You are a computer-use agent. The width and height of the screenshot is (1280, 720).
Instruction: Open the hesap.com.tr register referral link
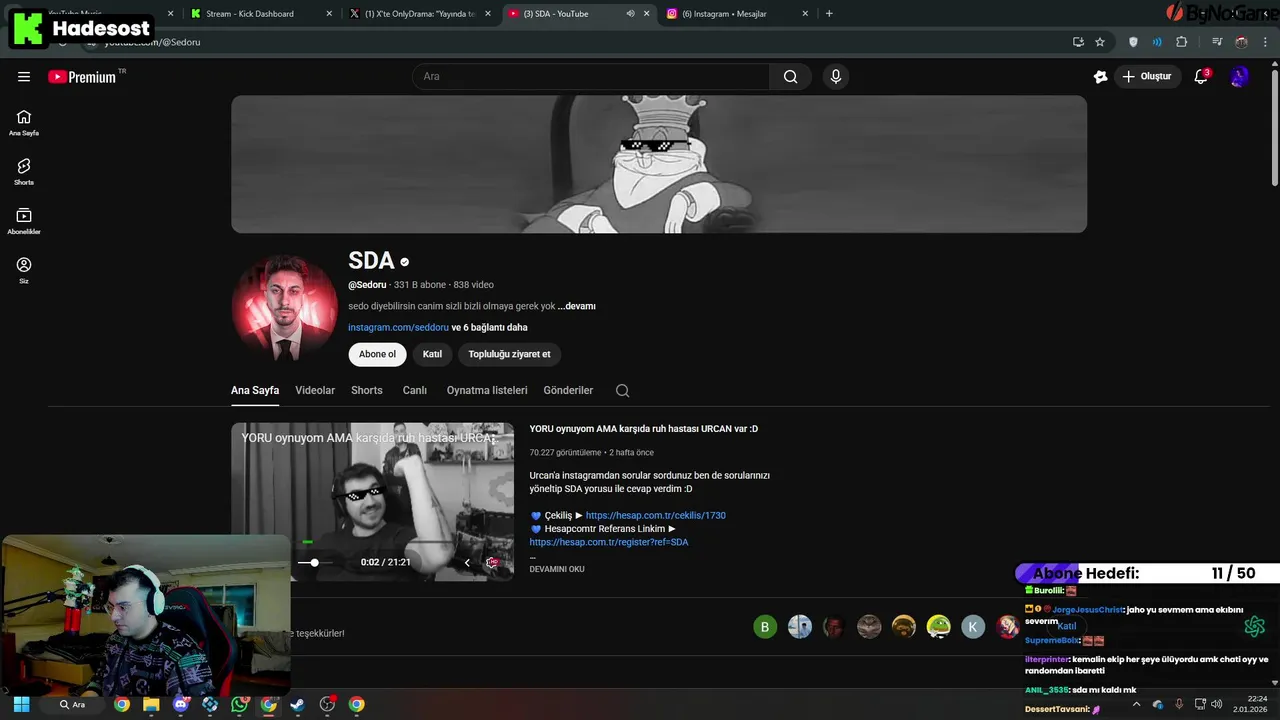pyautogui.click(x=609, y=542)
